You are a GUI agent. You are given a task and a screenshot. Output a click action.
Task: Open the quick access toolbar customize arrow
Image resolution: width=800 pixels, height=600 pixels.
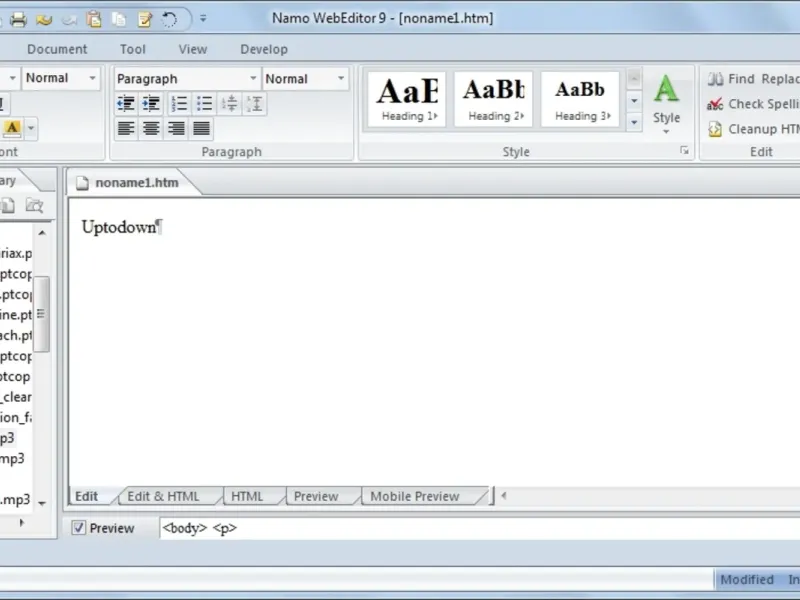coord(203,19)
